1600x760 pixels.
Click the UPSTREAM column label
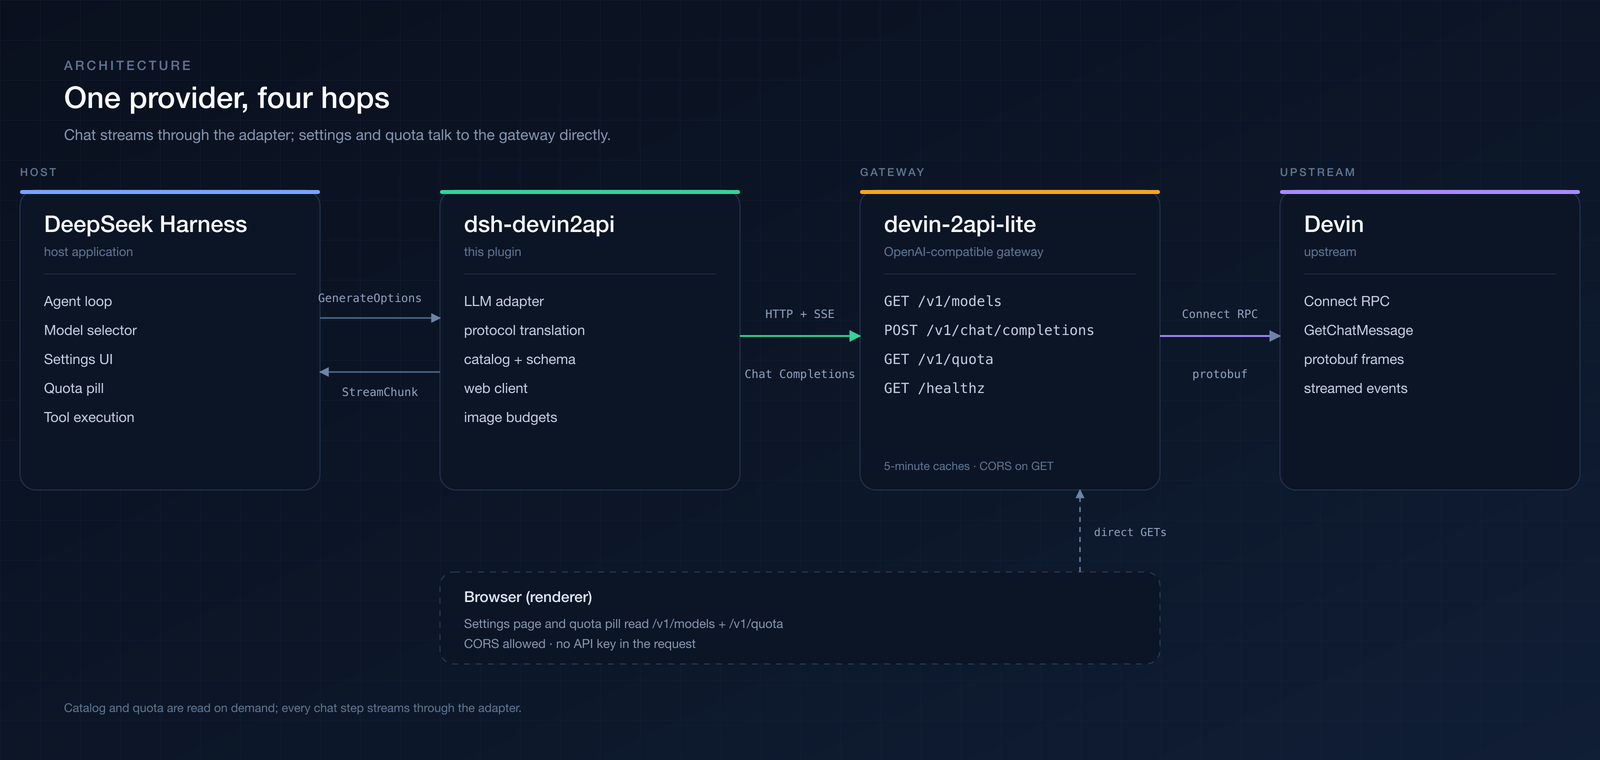click(x=1318, y=172)
